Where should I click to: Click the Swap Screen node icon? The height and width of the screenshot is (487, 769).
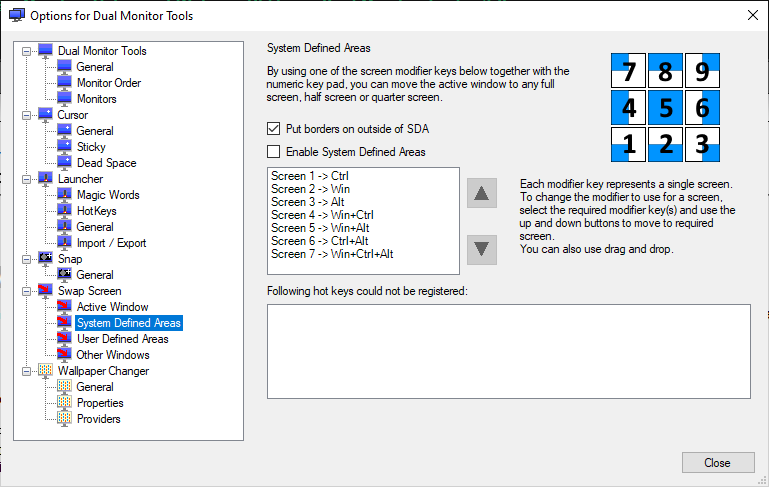[x=45, y=291]
